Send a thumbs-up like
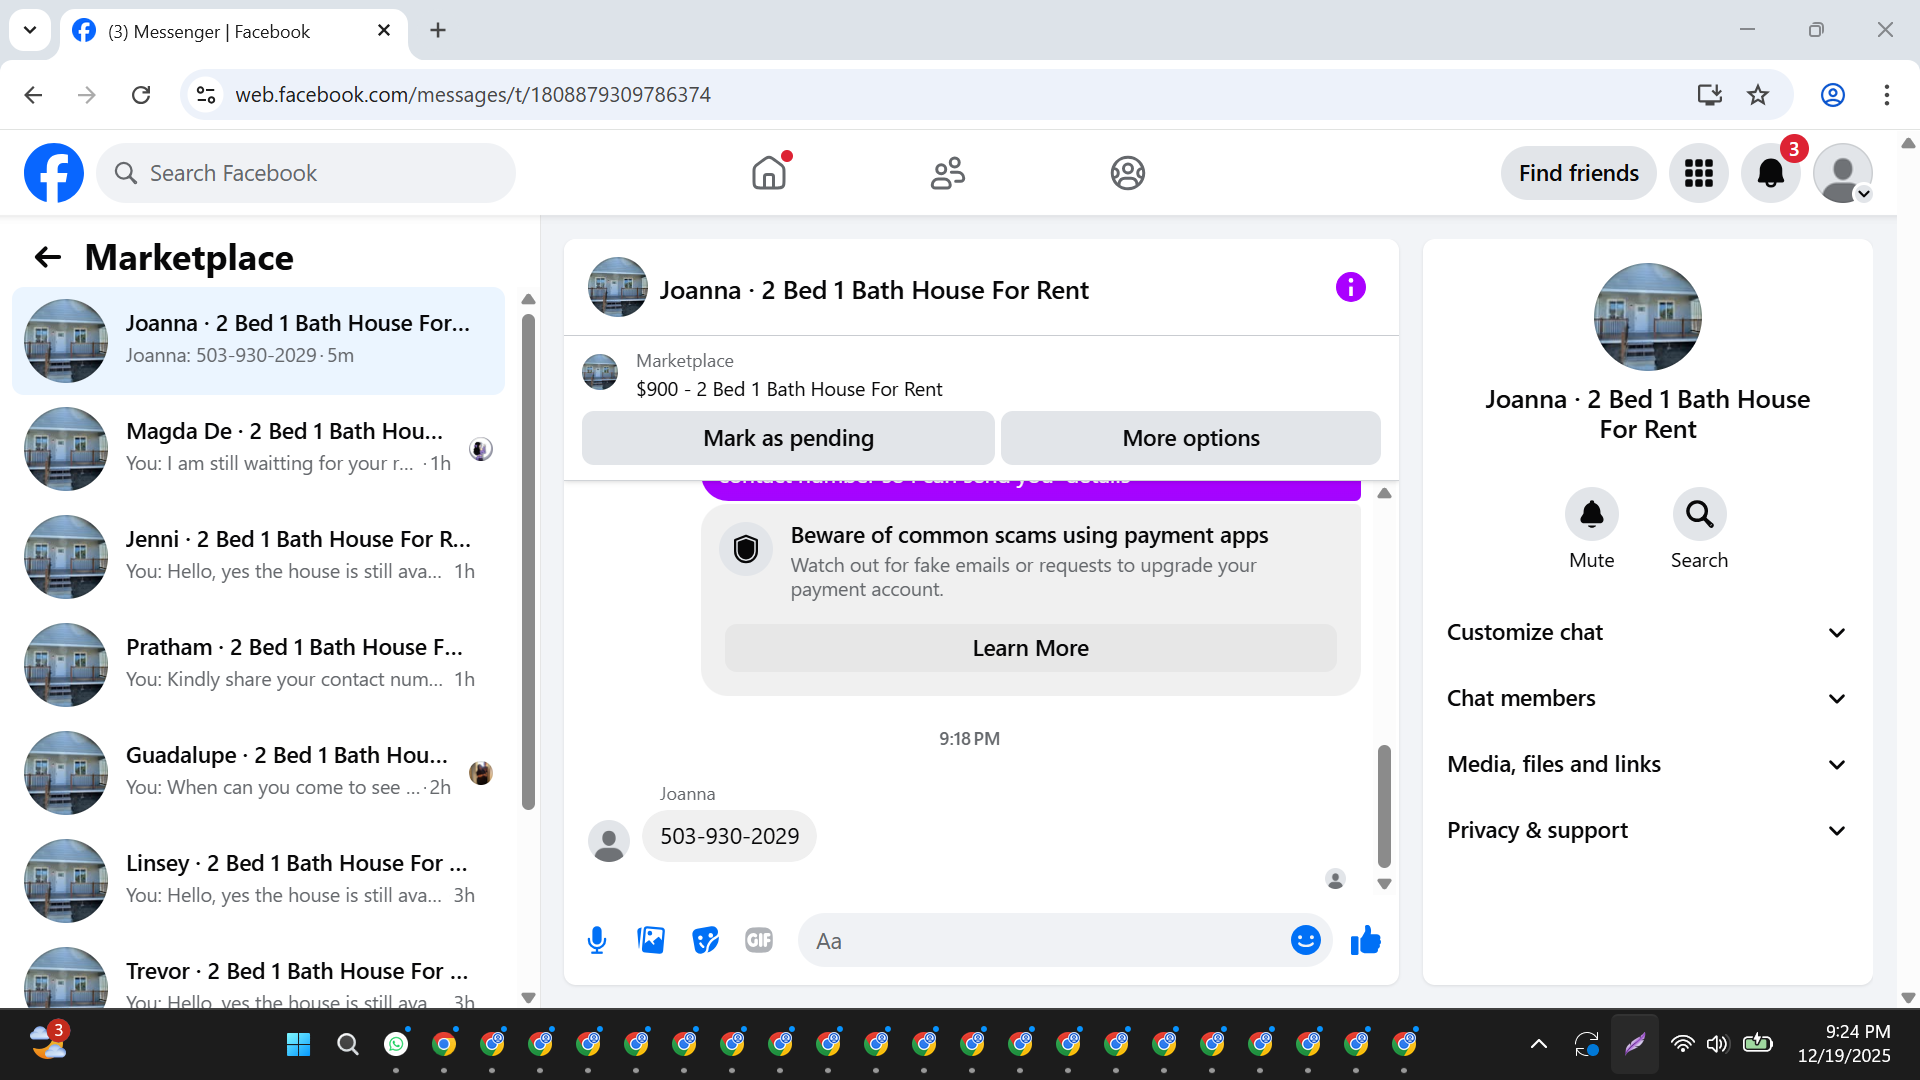 [x=1365, y=940]
